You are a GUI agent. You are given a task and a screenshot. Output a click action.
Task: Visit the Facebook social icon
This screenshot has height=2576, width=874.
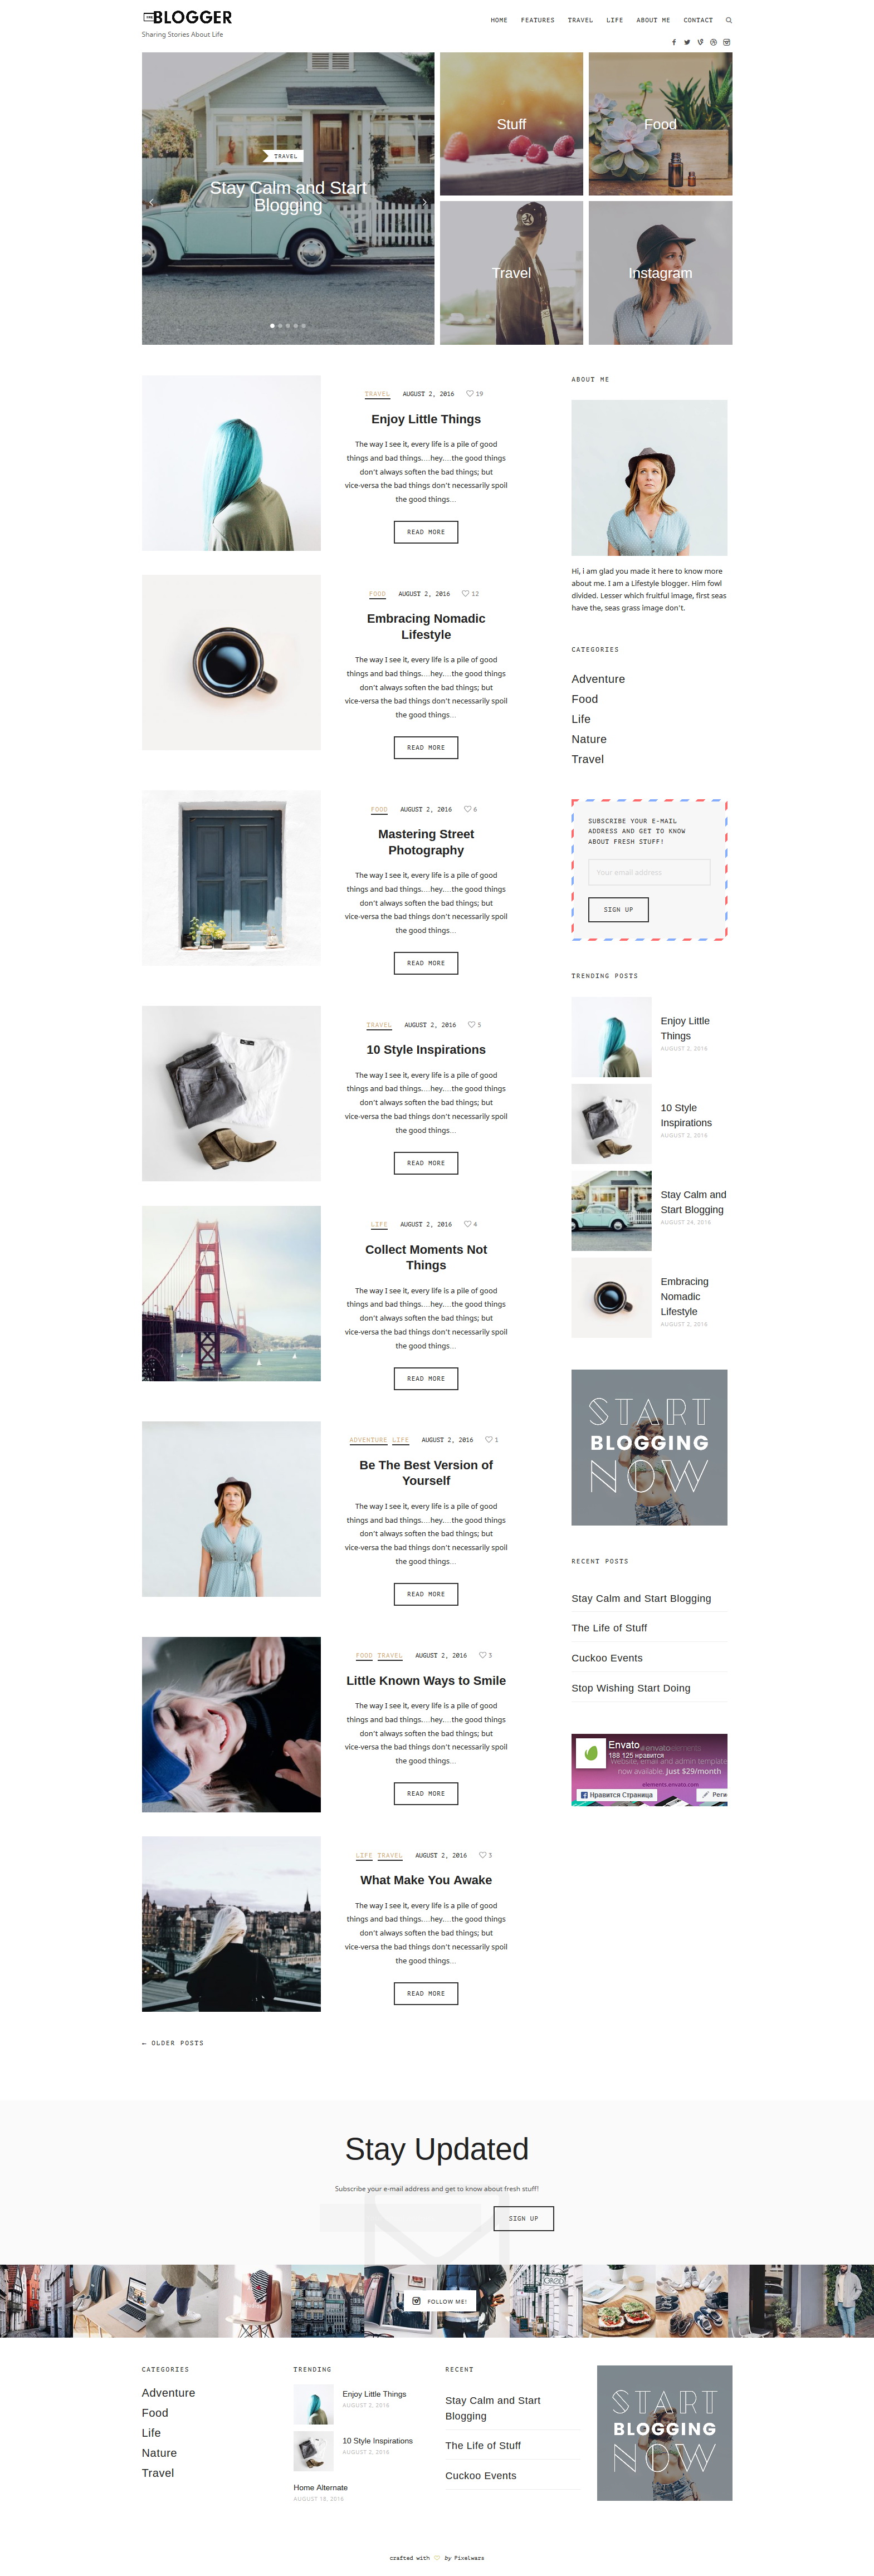click(x=674, y=42)
